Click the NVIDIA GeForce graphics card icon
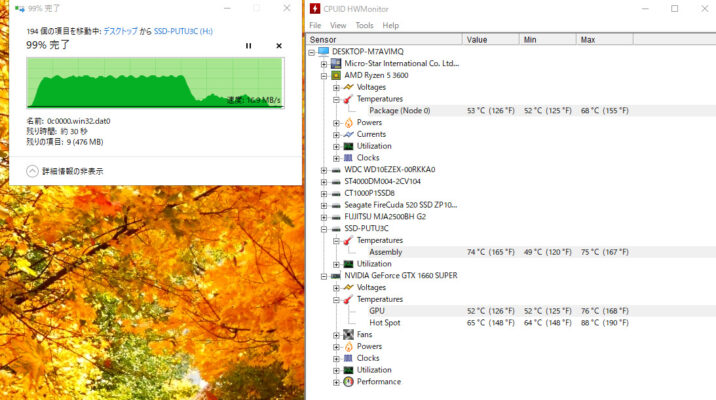Image resolution: width=716 pixels, height=400 pixels. [336, 276]
